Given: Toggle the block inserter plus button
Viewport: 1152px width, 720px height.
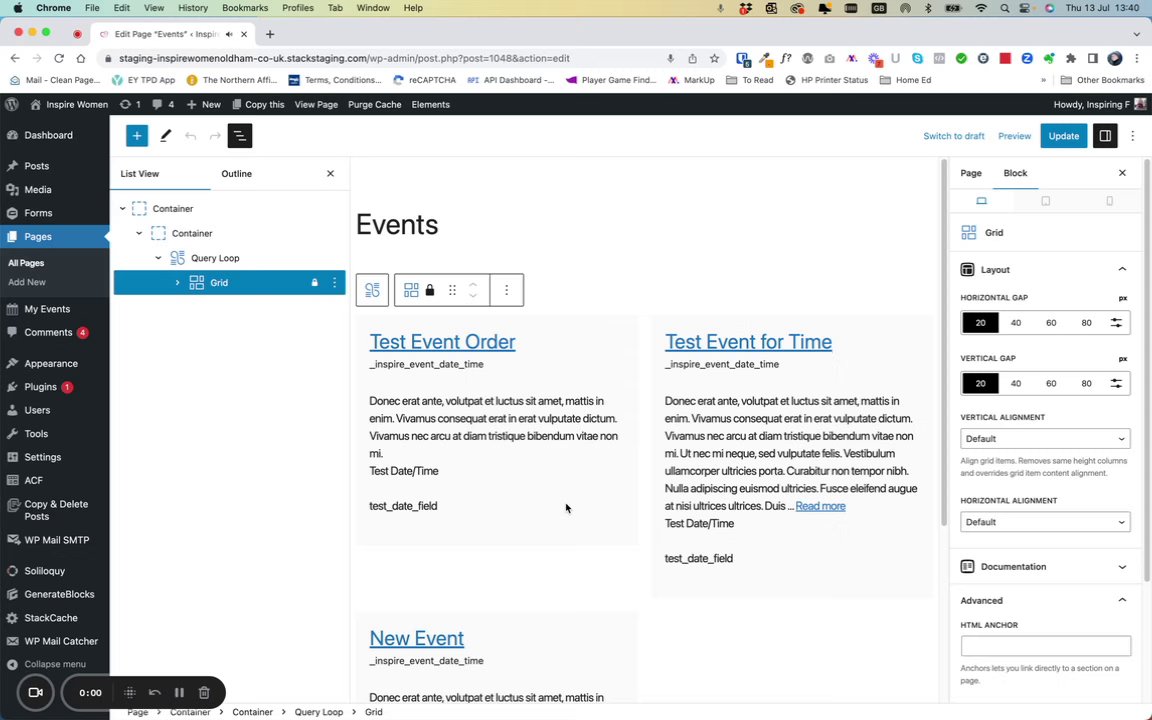Looking at the screenshot, I should 137,136.
